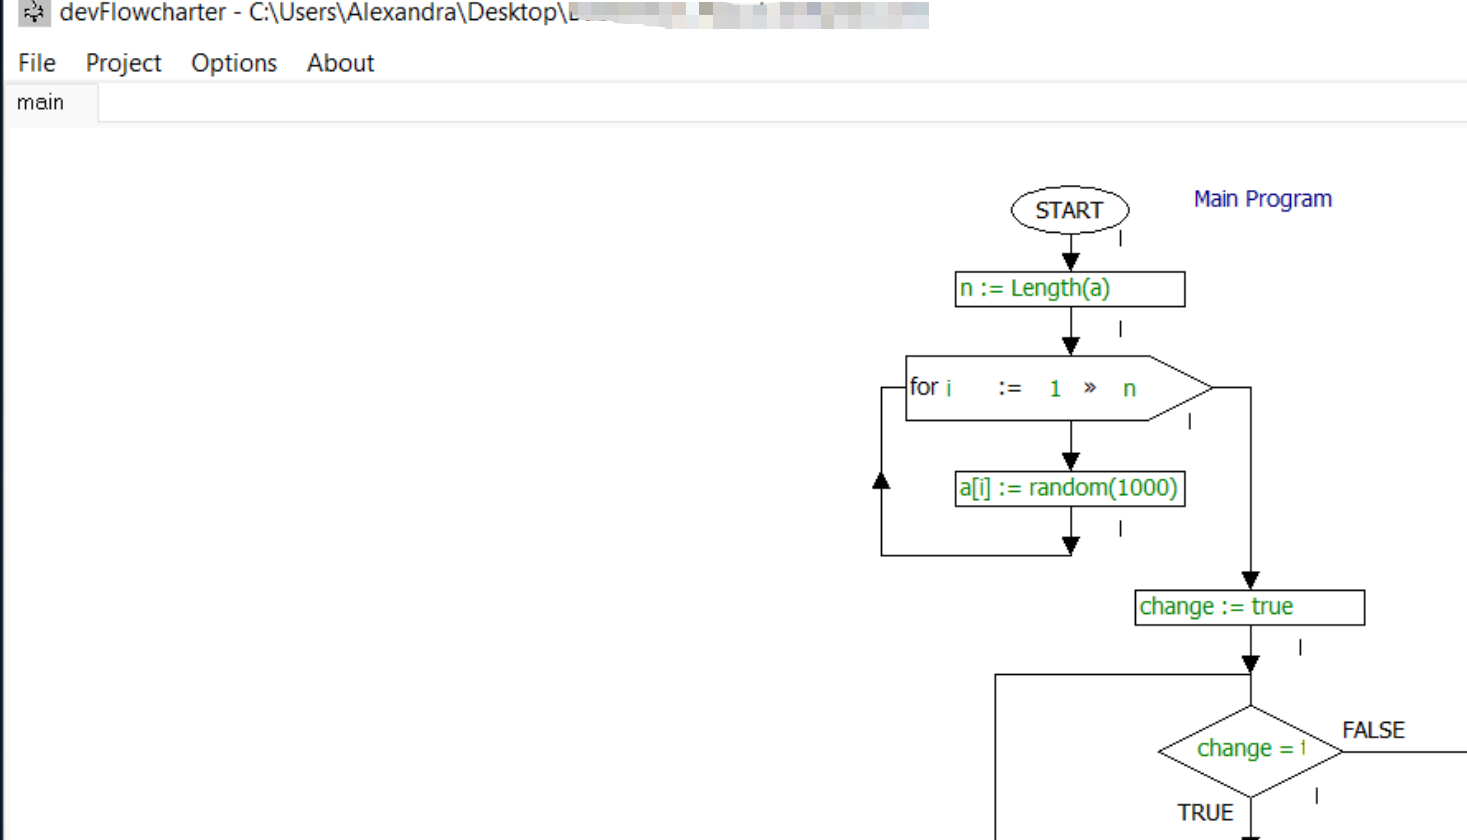1467x840 pixels.
Task: Select the START ellipse shape
Action: point(1069,210)
